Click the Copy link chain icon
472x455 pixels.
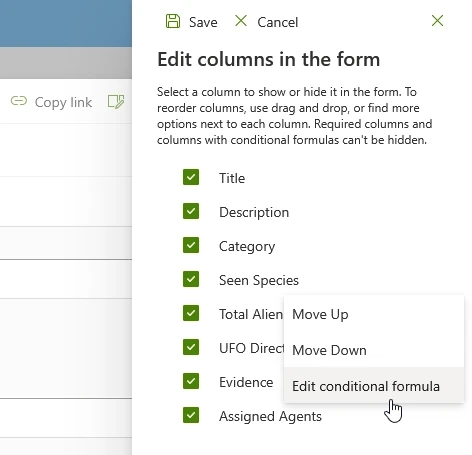(x=19, y=101)
